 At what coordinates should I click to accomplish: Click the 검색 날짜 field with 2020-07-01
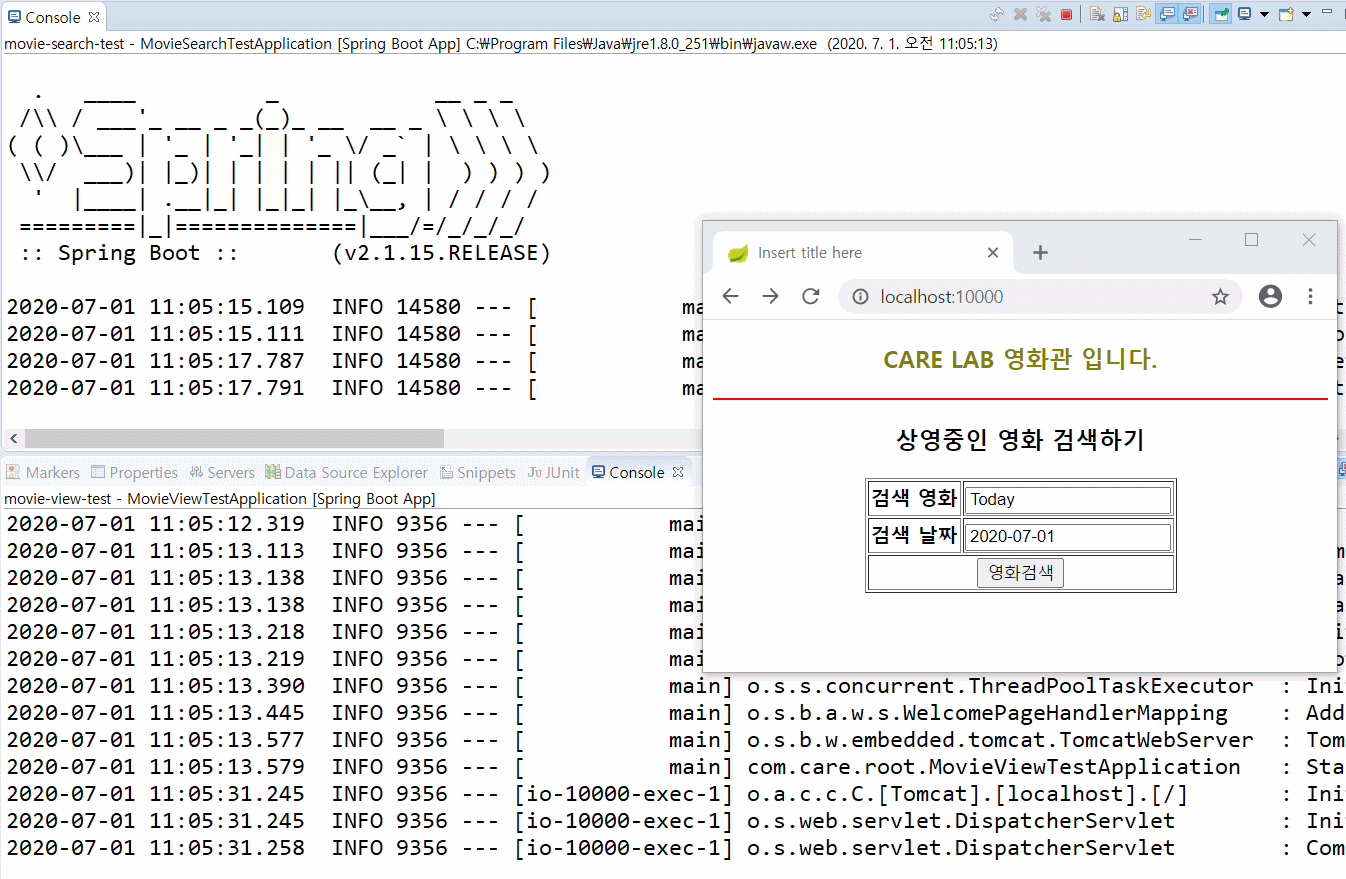[1067, 536]
